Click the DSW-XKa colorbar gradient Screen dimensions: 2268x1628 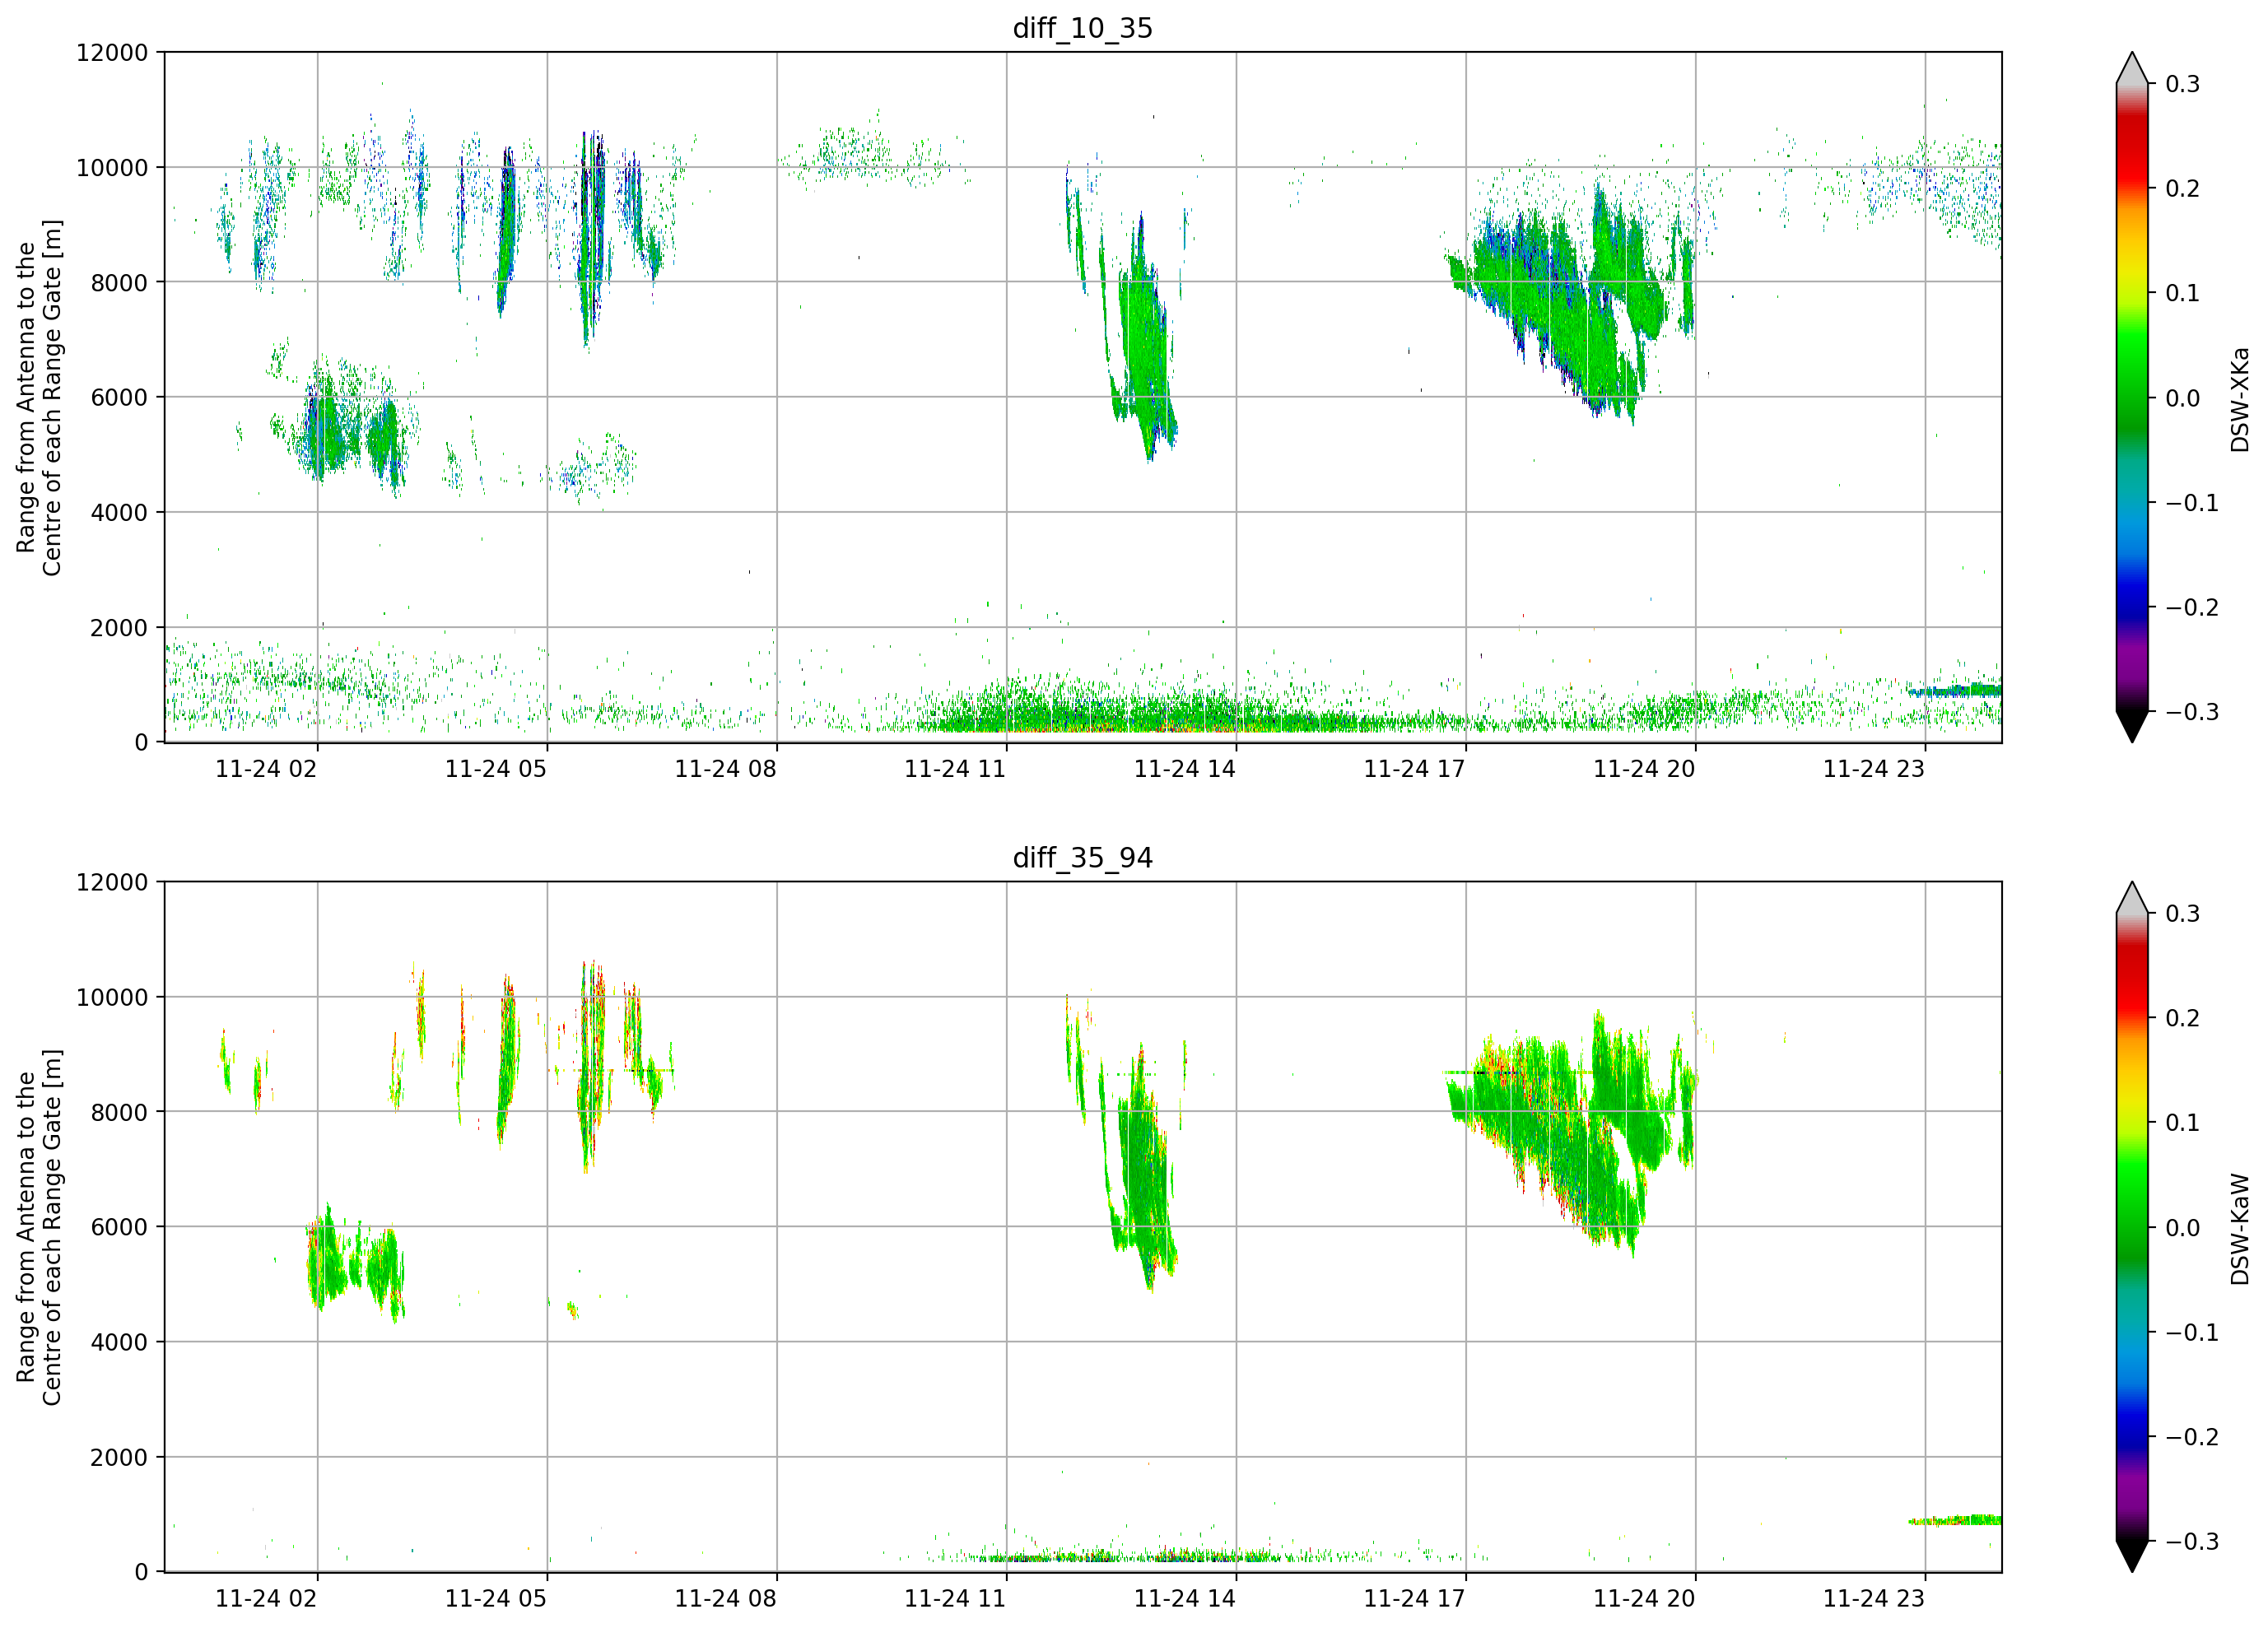(2132, 397)
